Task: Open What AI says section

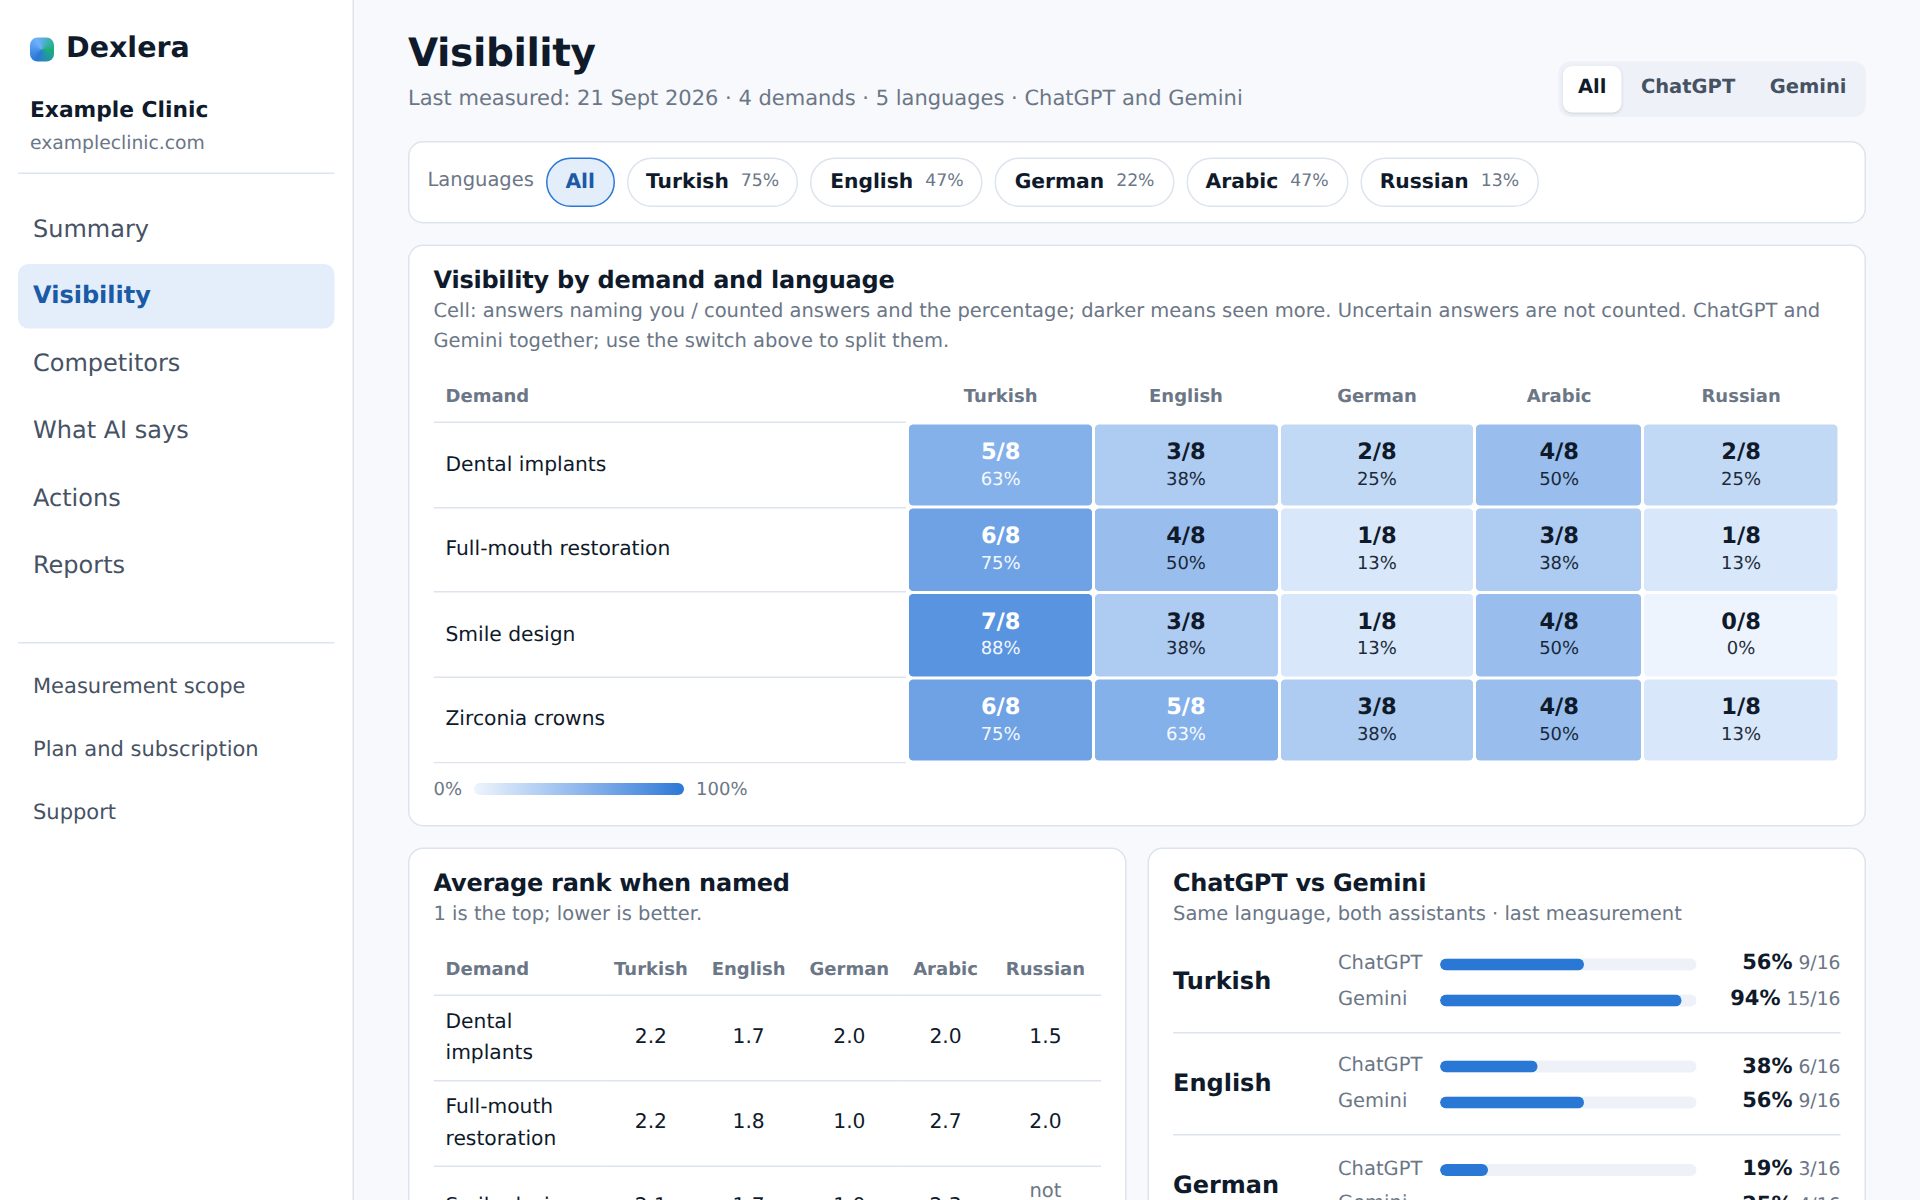Action: (176, 430)
